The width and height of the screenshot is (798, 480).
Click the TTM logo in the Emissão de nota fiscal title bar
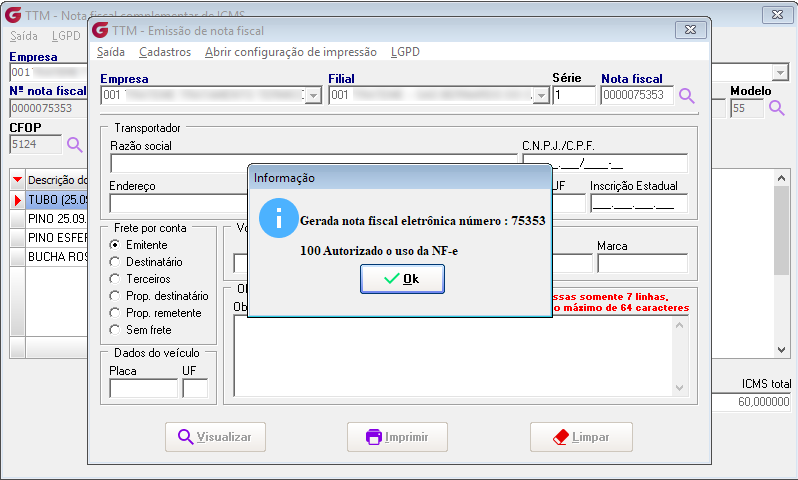[100, 31]
